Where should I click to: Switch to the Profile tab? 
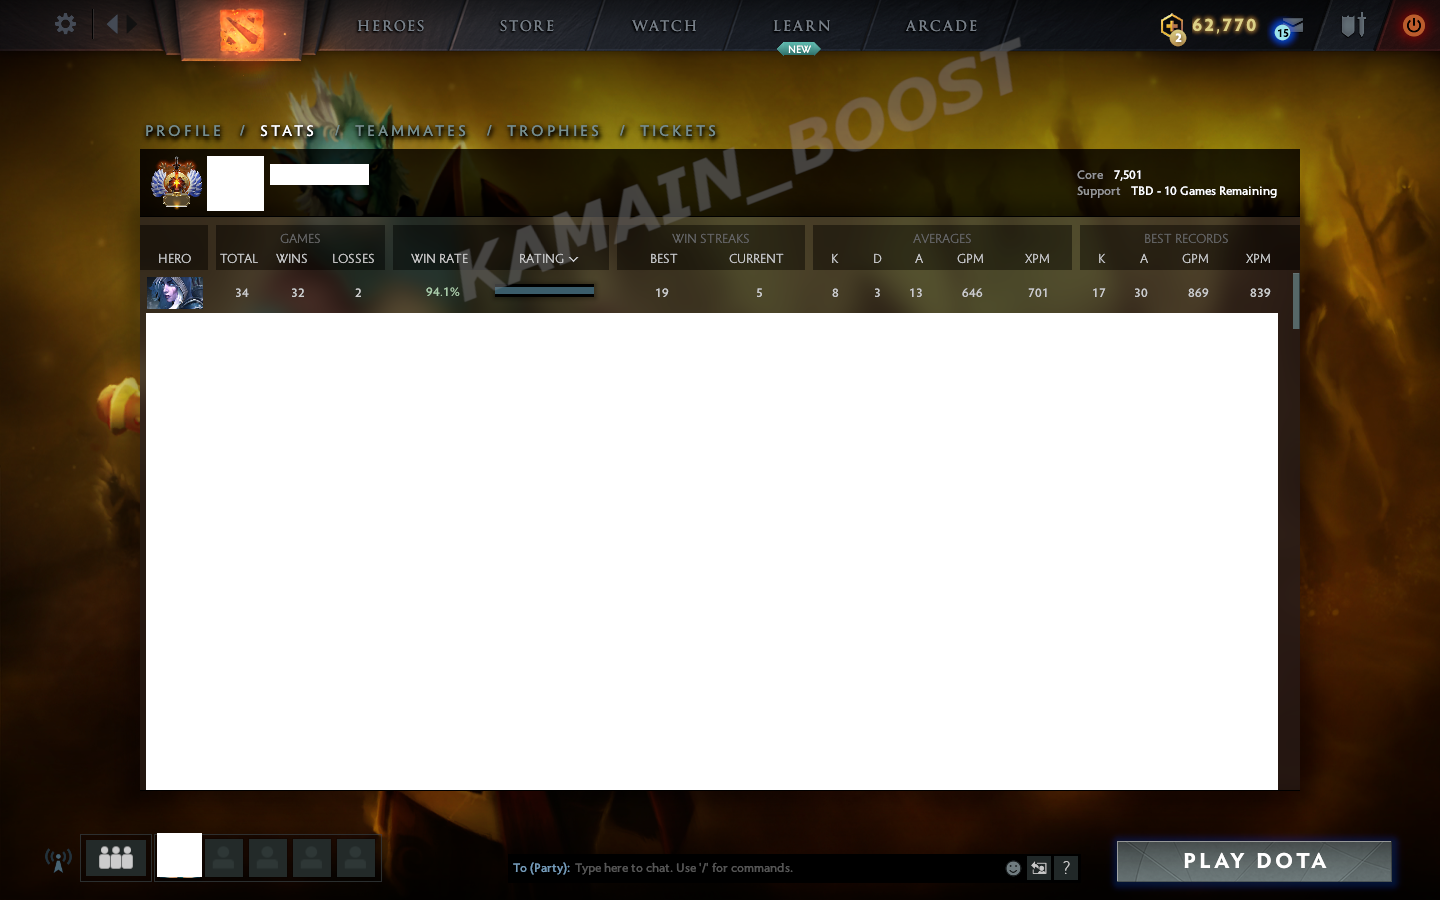click(x=184, y=131)
